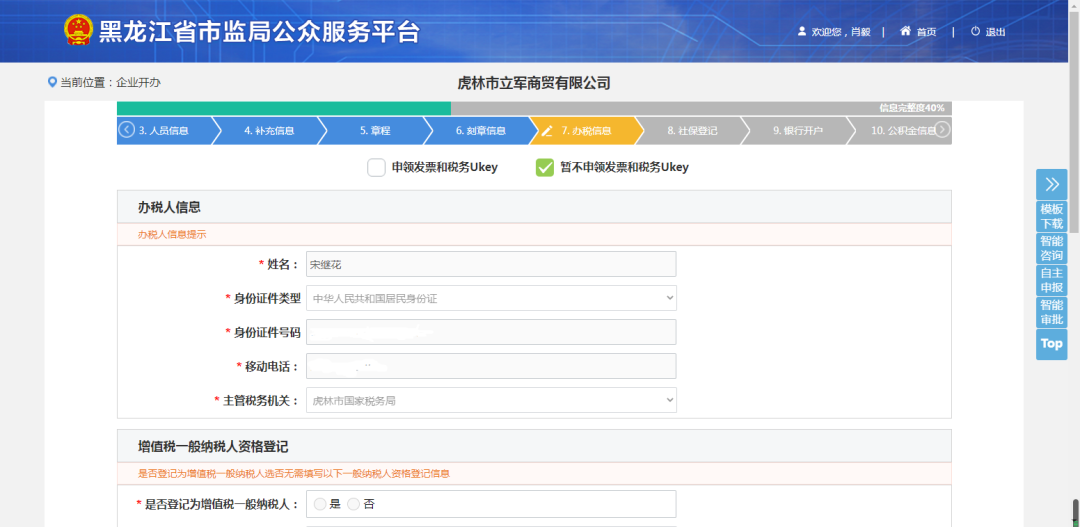
Task: Click the pencil icon on step 7
Action: coord(547,131)
